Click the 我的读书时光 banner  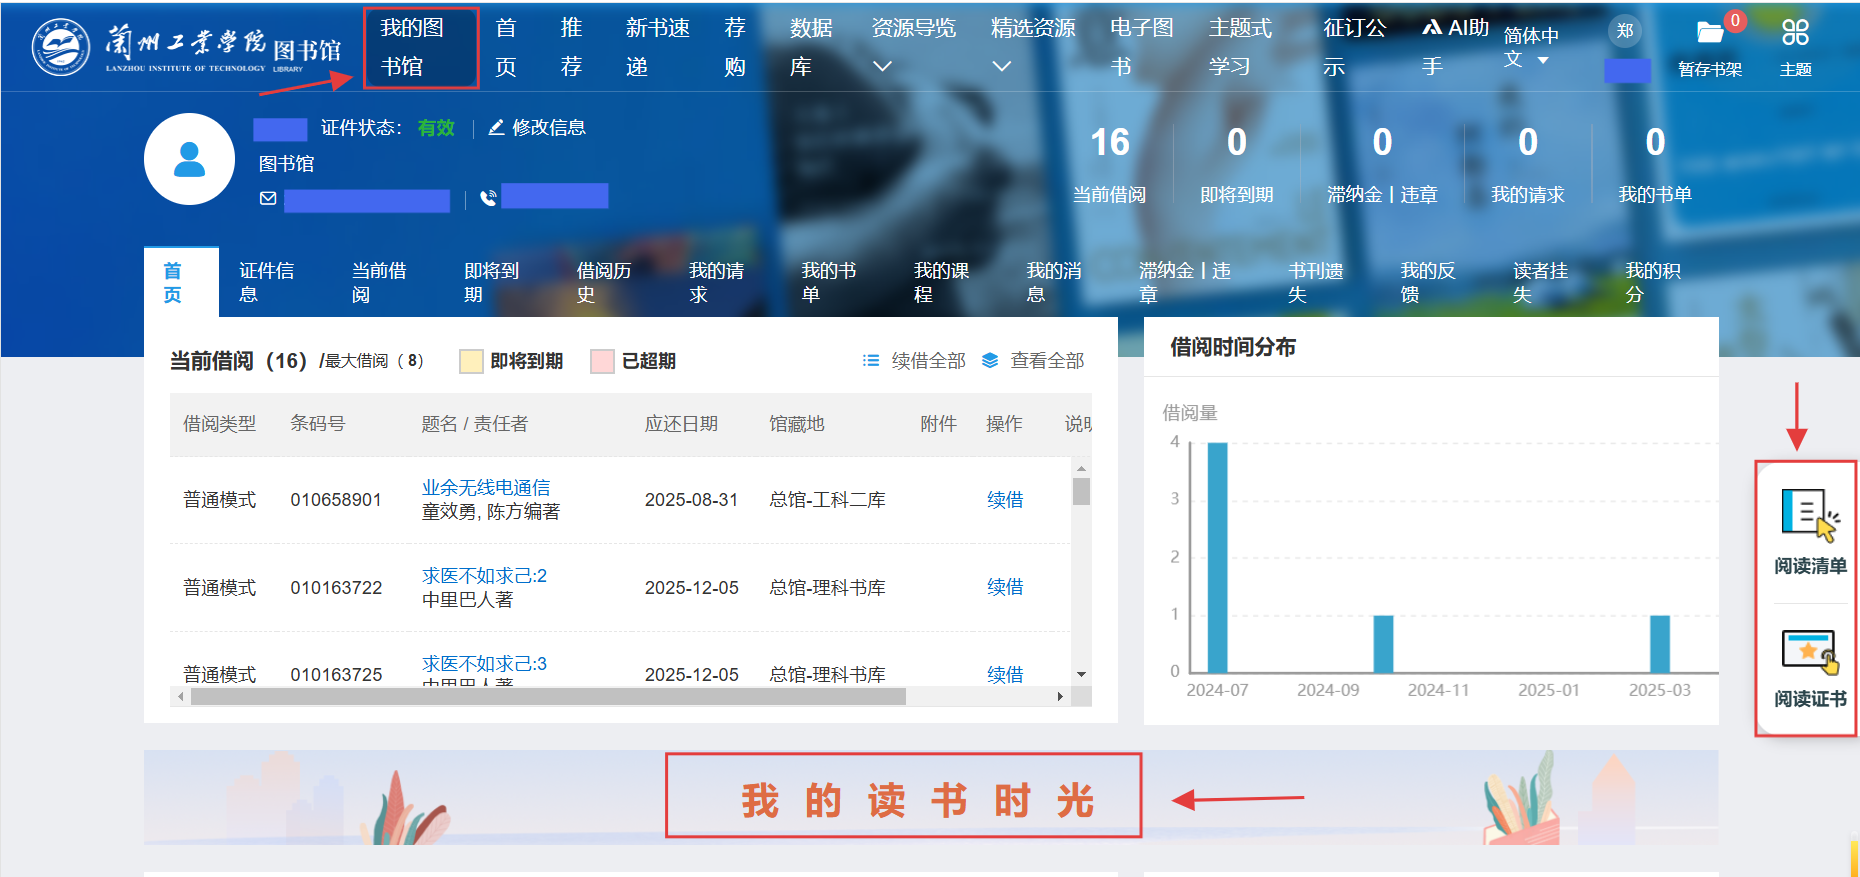(x=903, y=799)
